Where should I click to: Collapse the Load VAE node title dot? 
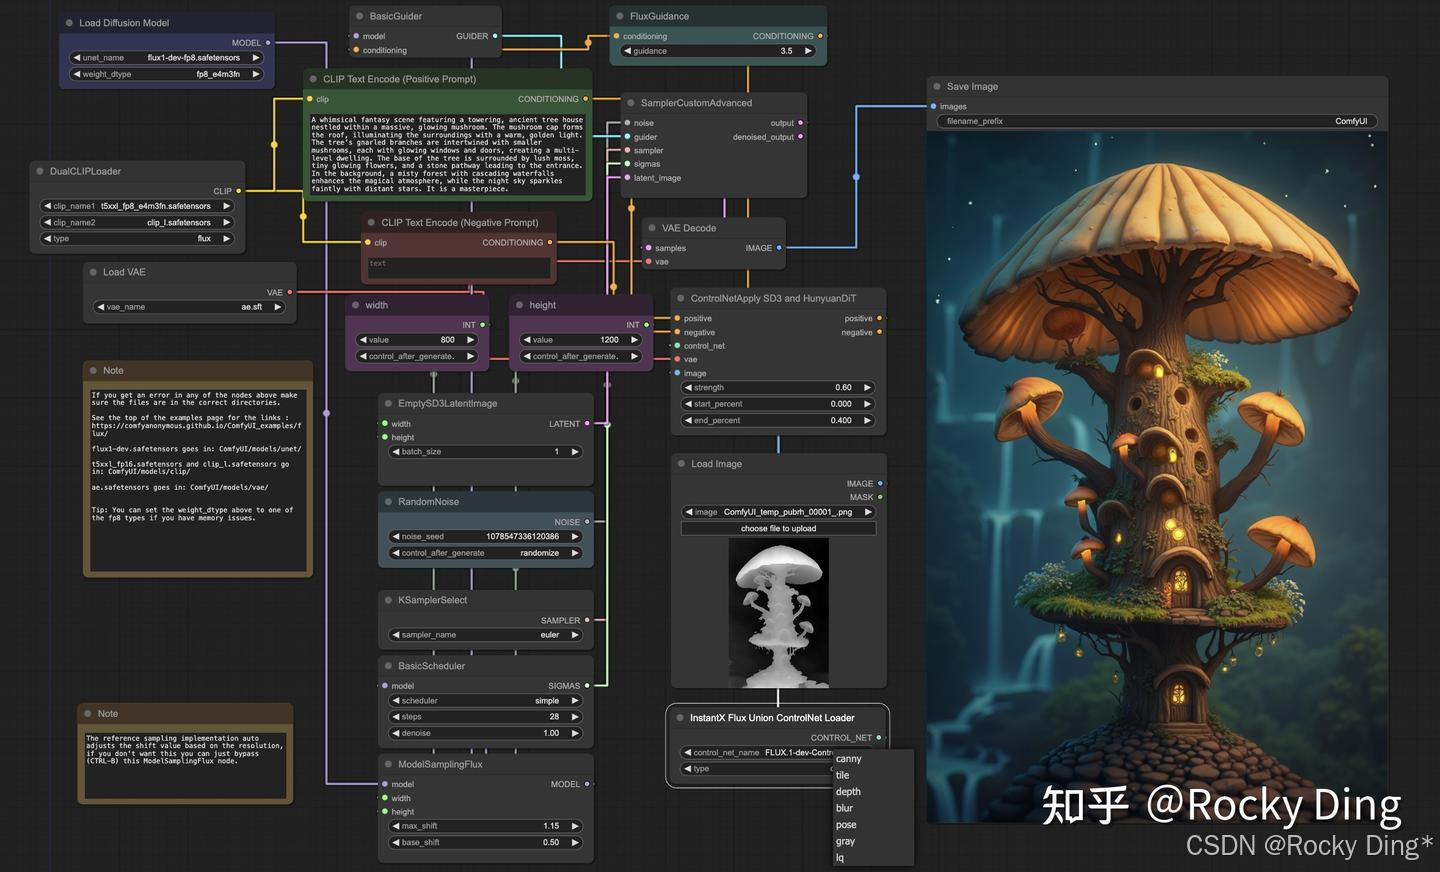tap(93, 272)
